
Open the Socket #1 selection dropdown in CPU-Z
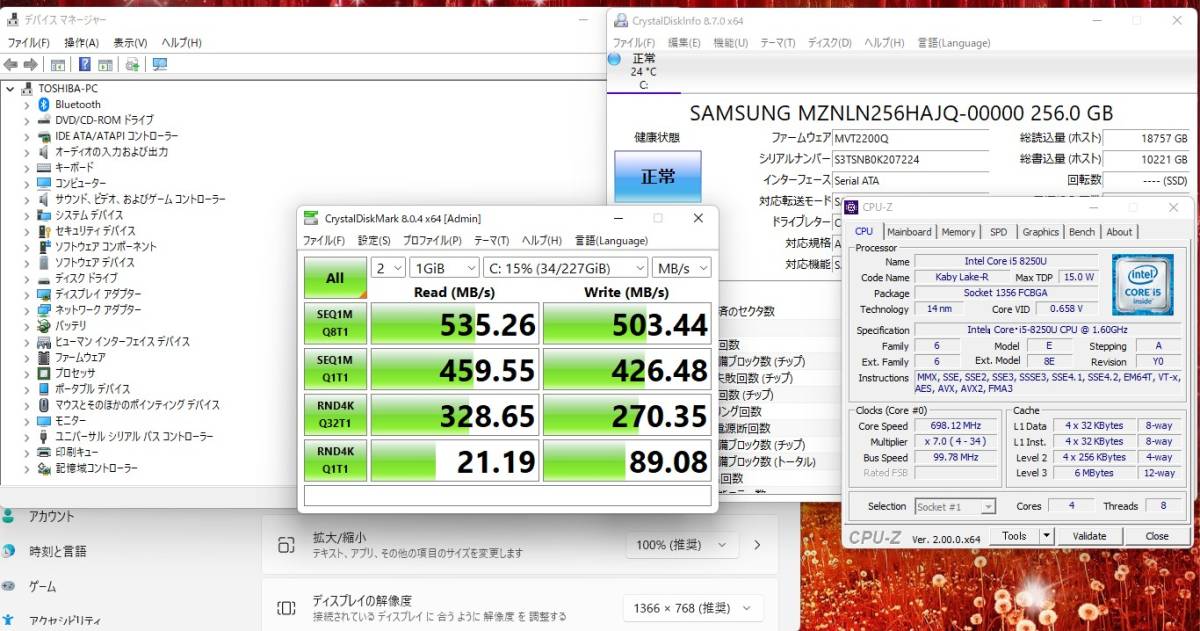(954, 507)
